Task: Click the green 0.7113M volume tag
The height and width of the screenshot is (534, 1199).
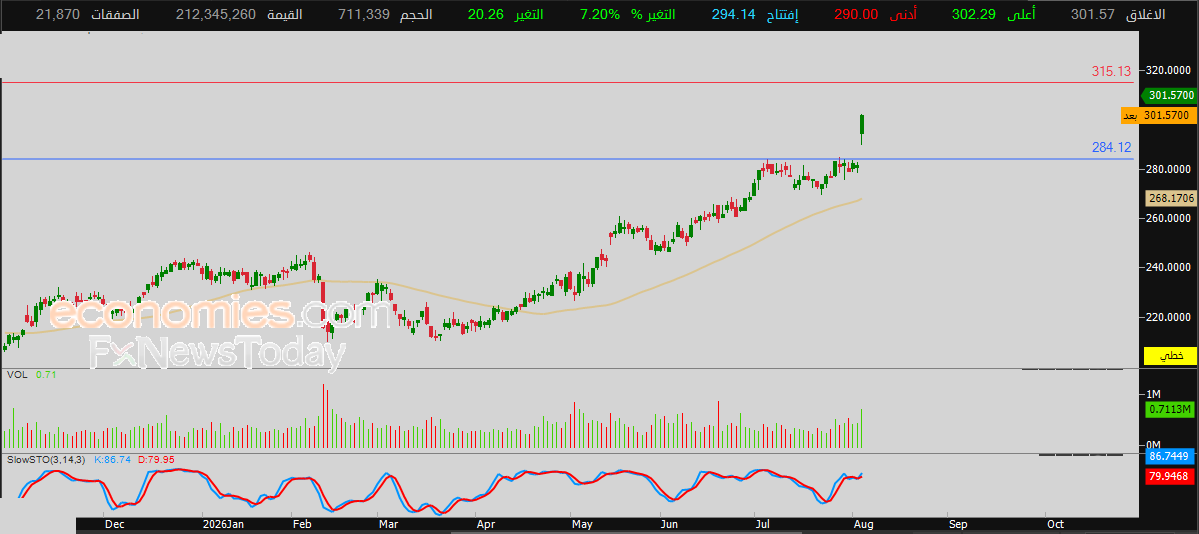Action: (x=1170, y=410)
